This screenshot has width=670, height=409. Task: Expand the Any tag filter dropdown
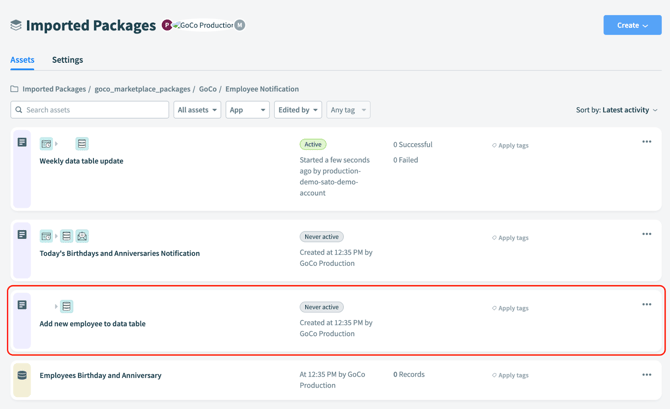[348, 110]
